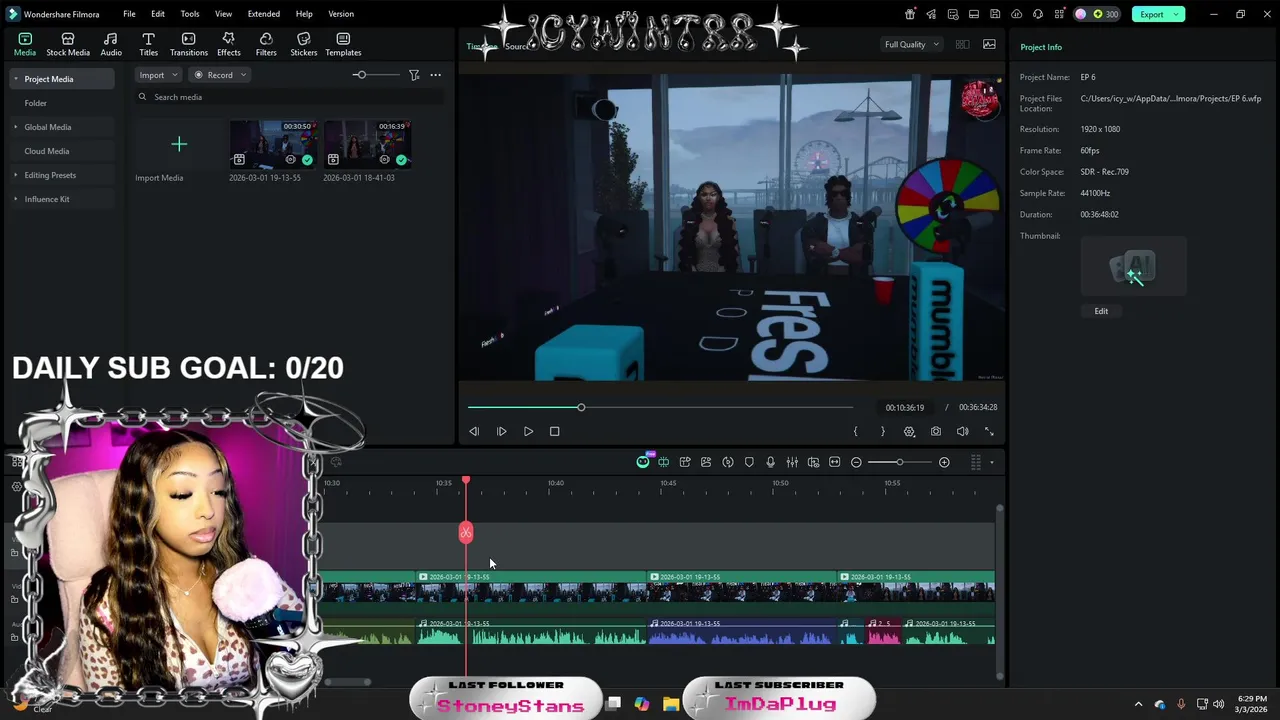
Task: Click the mark in brace icon
Action: point(855,431)
